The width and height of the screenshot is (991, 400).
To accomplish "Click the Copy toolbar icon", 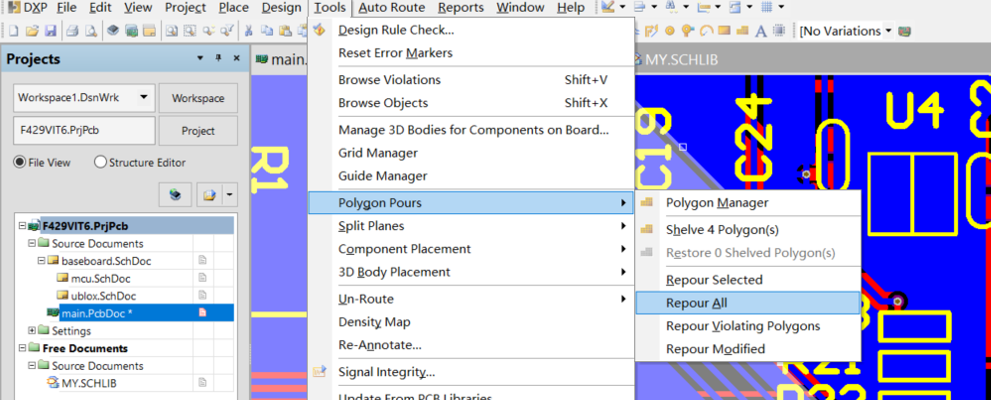I will (267, 31).
